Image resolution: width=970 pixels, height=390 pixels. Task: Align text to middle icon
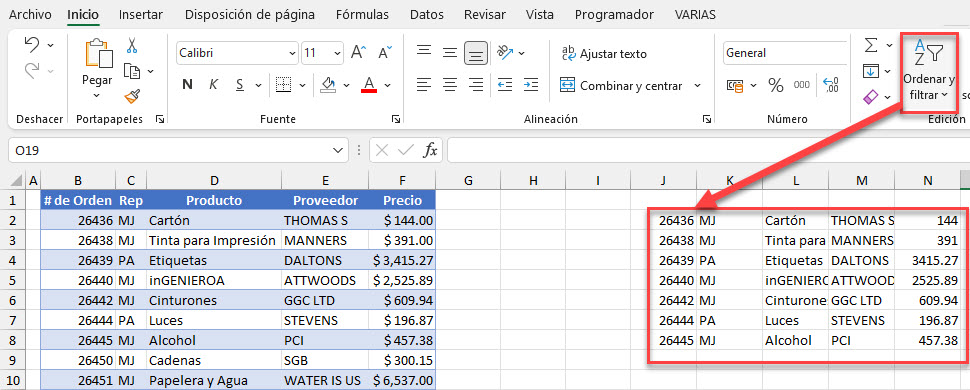450,53
